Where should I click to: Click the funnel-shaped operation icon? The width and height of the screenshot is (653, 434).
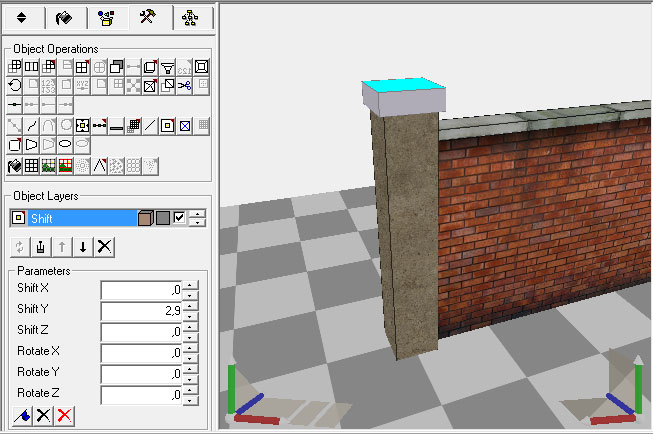pos(167,67)
